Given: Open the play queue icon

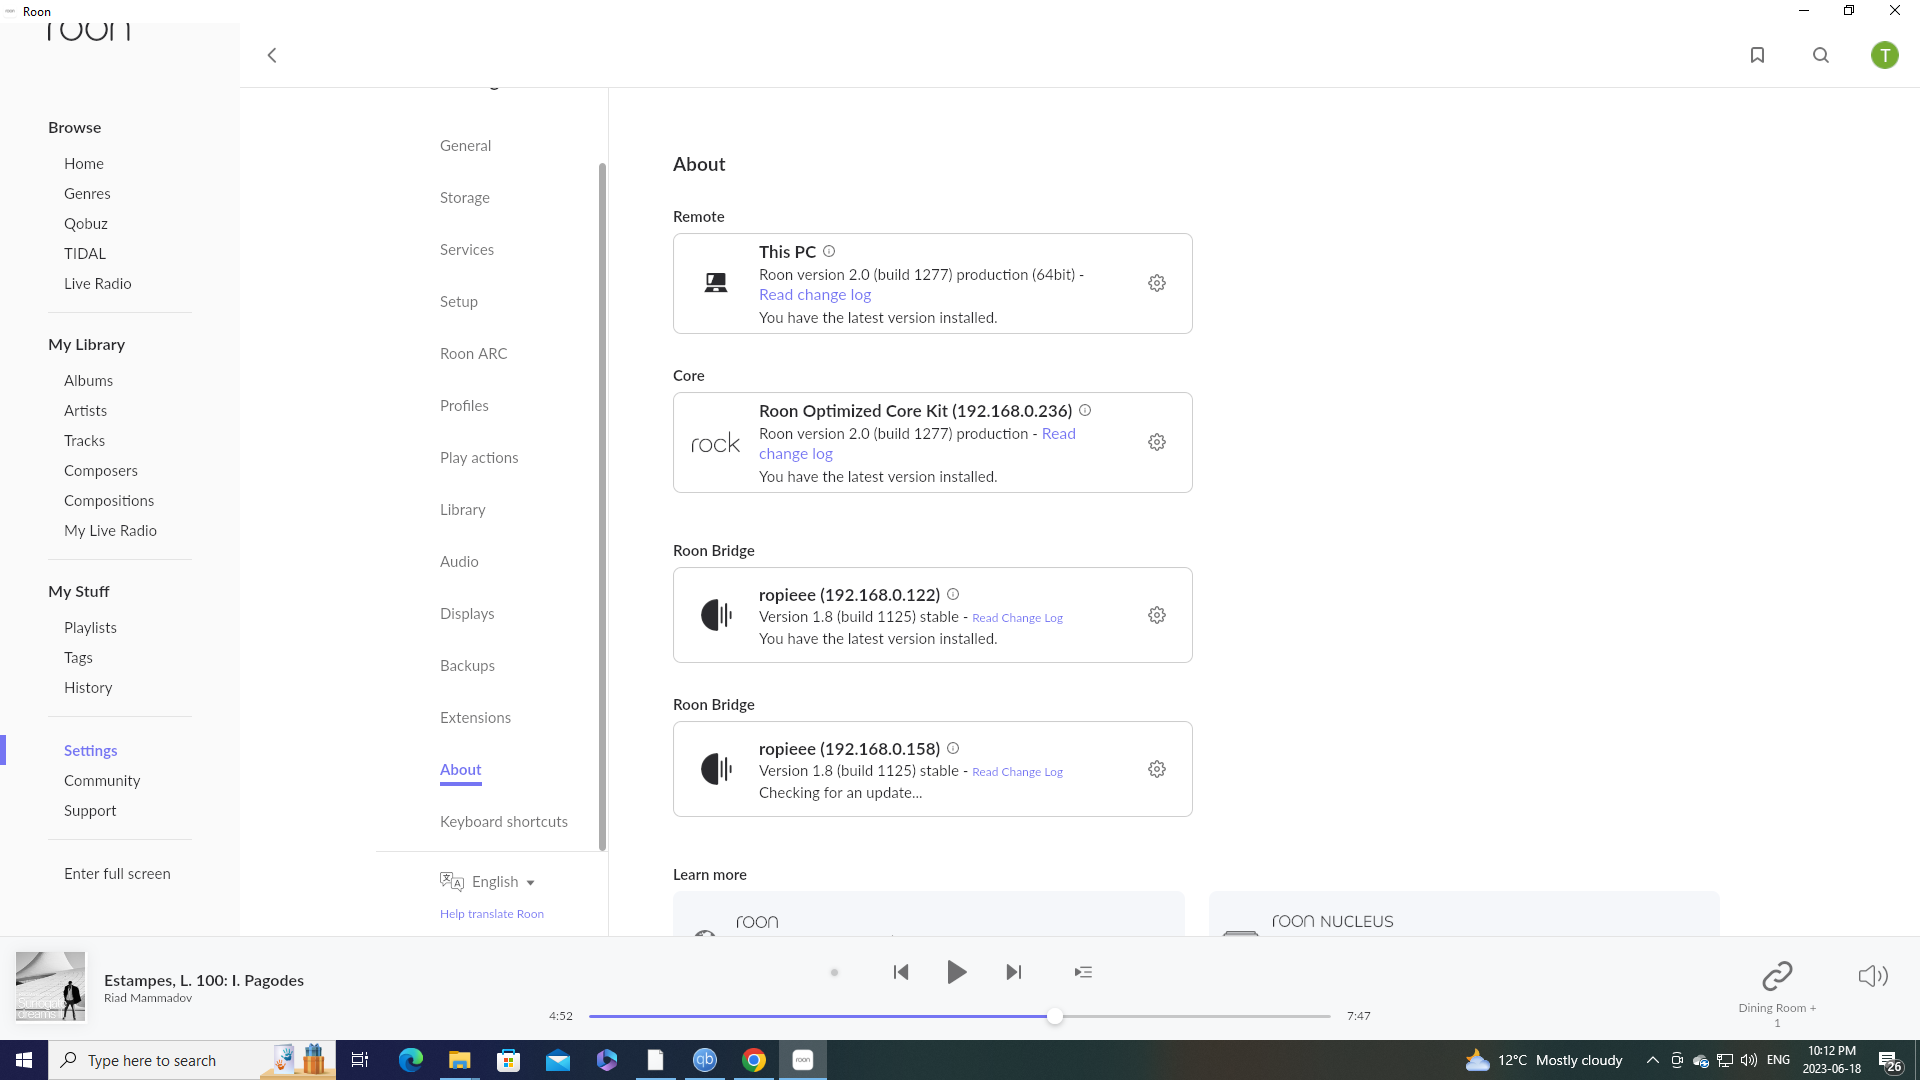Looking at the screenshot, I should coord(1083,972).
